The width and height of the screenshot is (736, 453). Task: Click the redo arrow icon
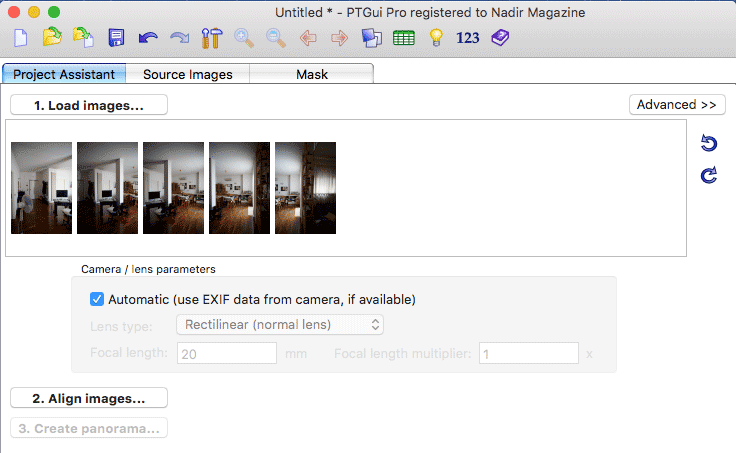[180, 38]
